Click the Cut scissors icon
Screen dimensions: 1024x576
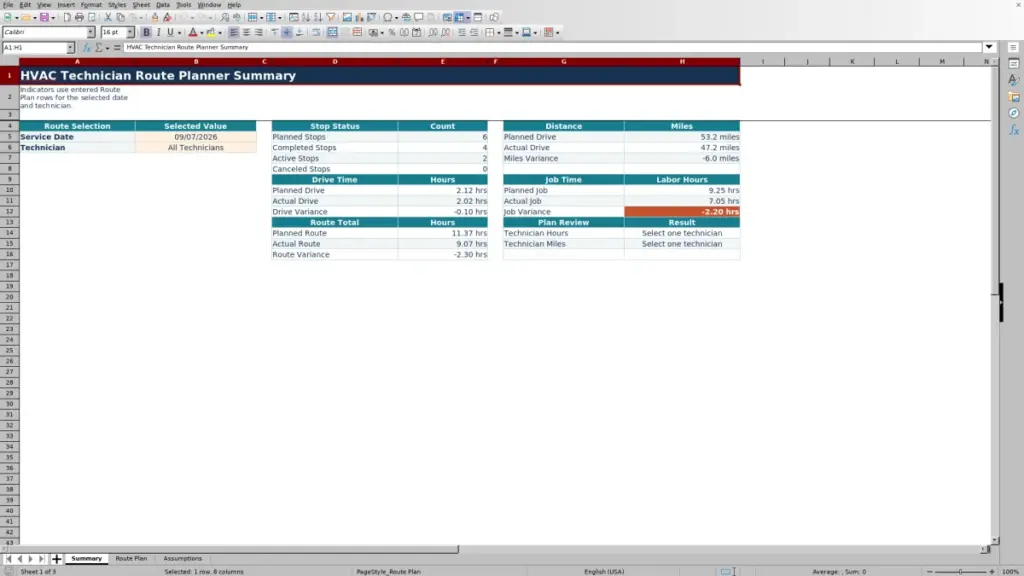pos(108,18)
